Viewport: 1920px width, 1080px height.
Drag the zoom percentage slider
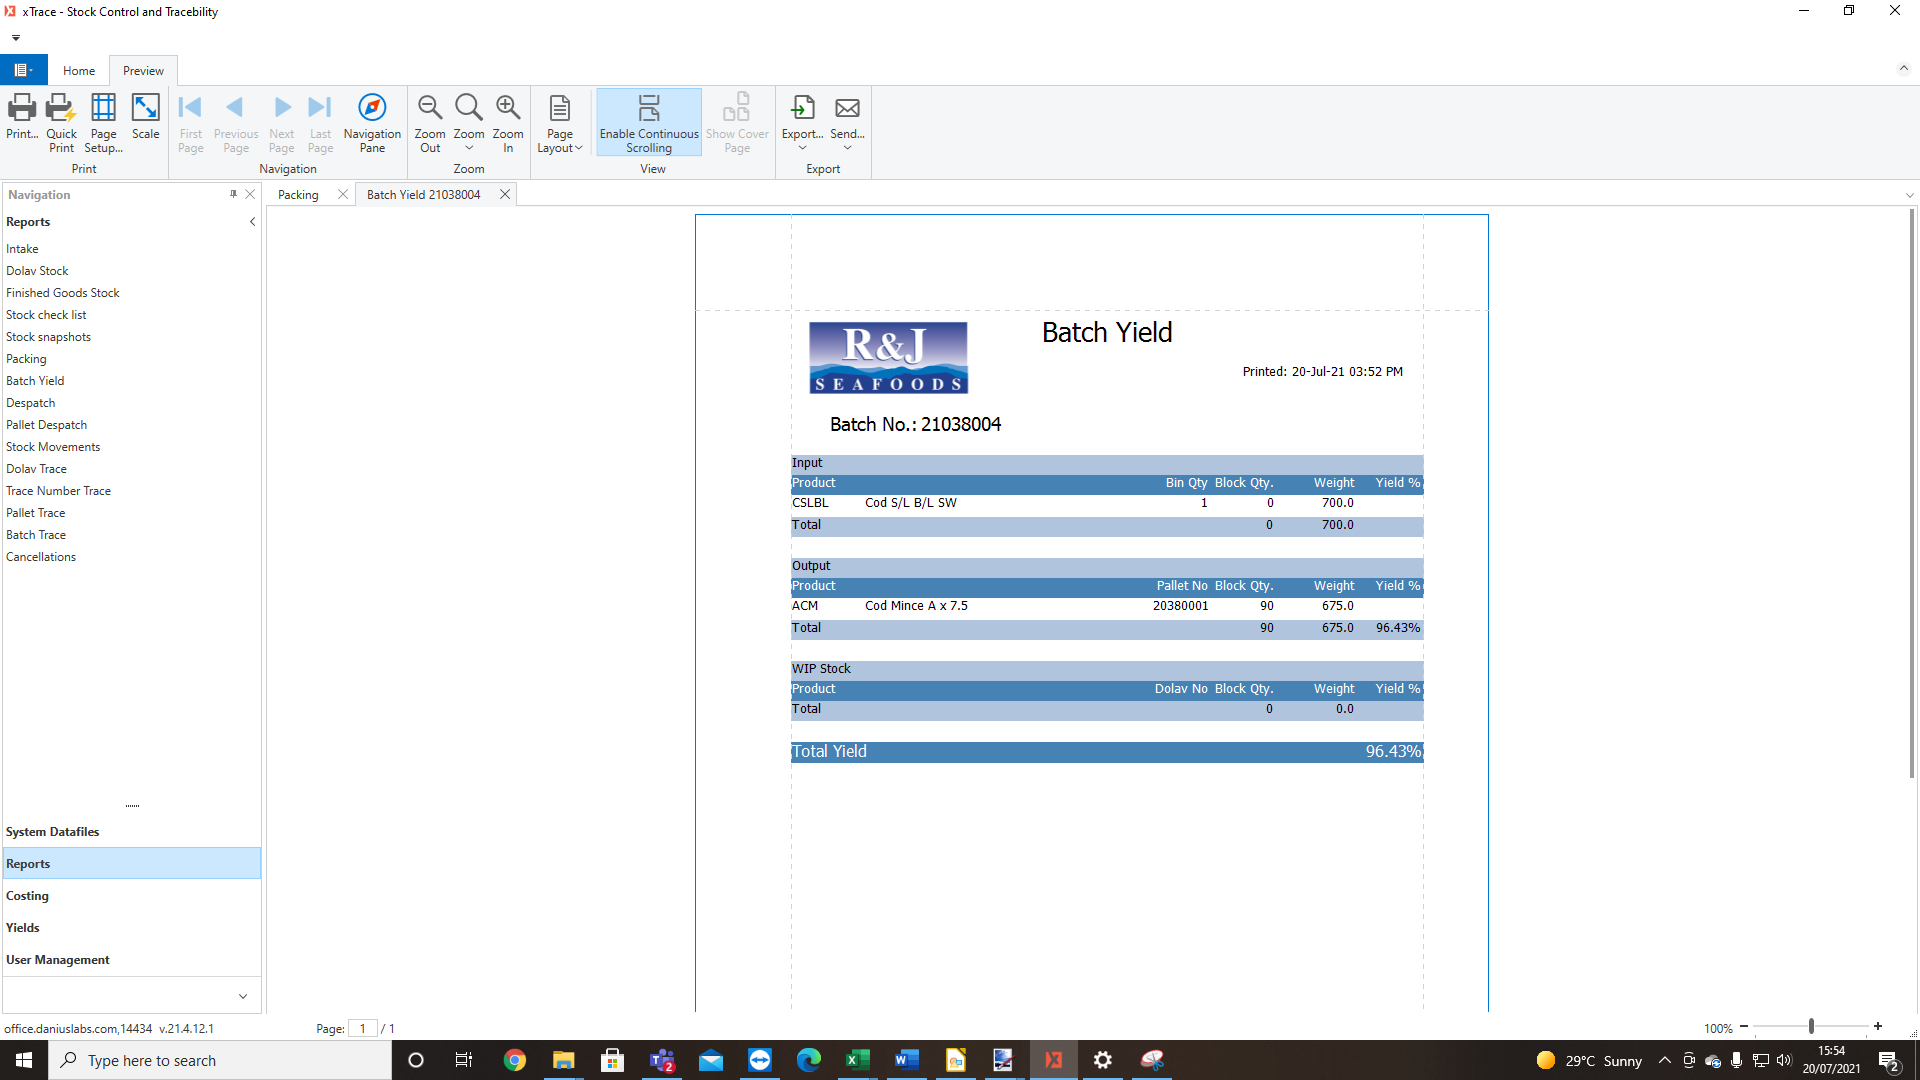[1813, 1027]
